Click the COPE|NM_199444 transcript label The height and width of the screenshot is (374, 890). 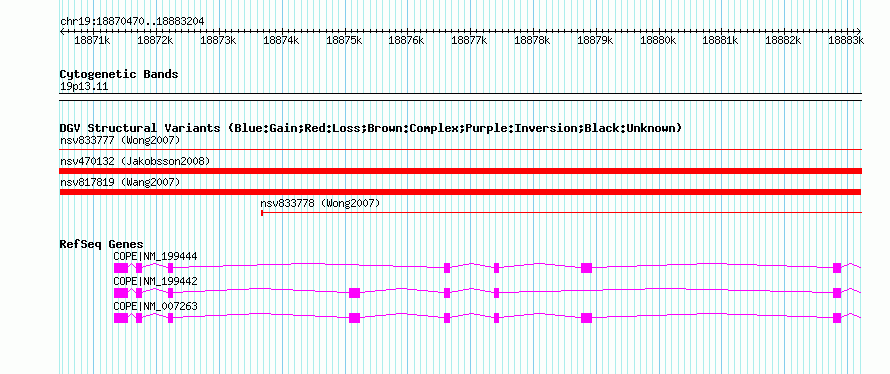(156, 257)
